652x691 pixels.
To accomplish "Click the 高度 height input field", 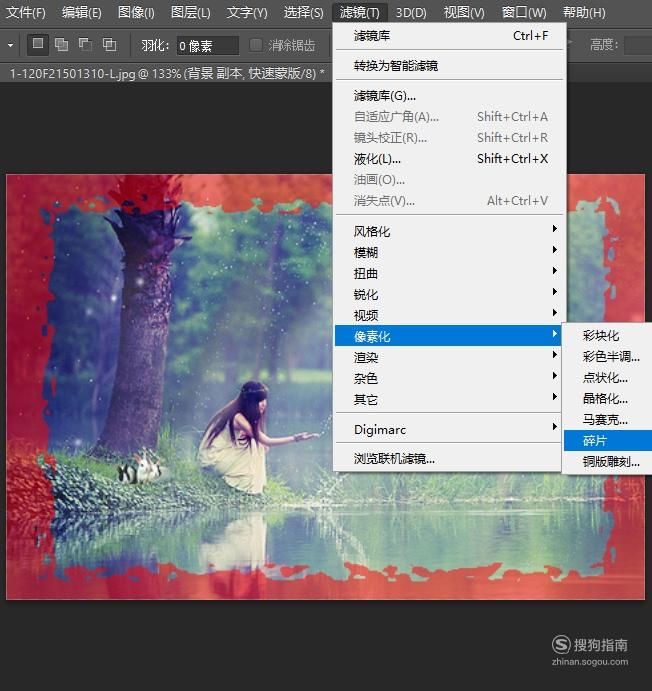I will click(x=638, y=45).
